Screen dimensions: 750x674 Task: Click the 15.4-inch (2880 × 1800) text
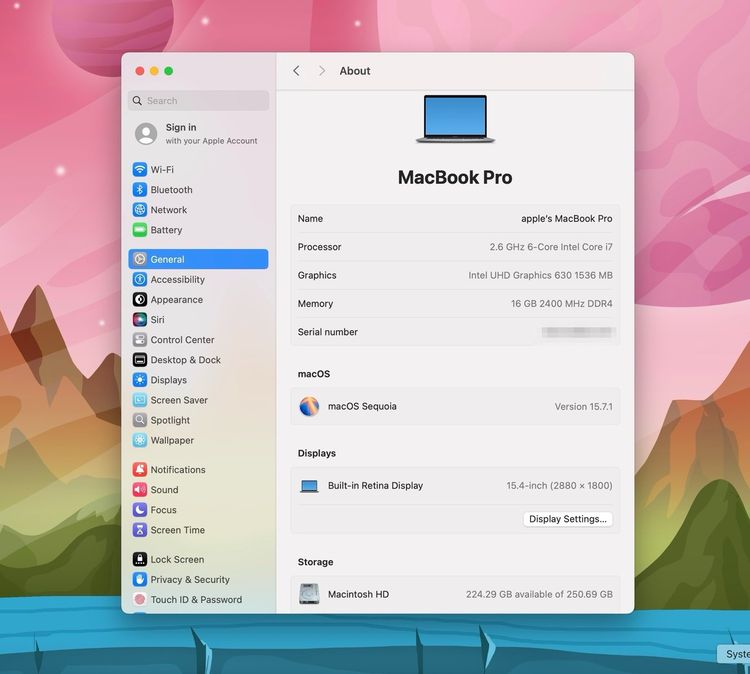pyautogui.click(x=559, y=486)
